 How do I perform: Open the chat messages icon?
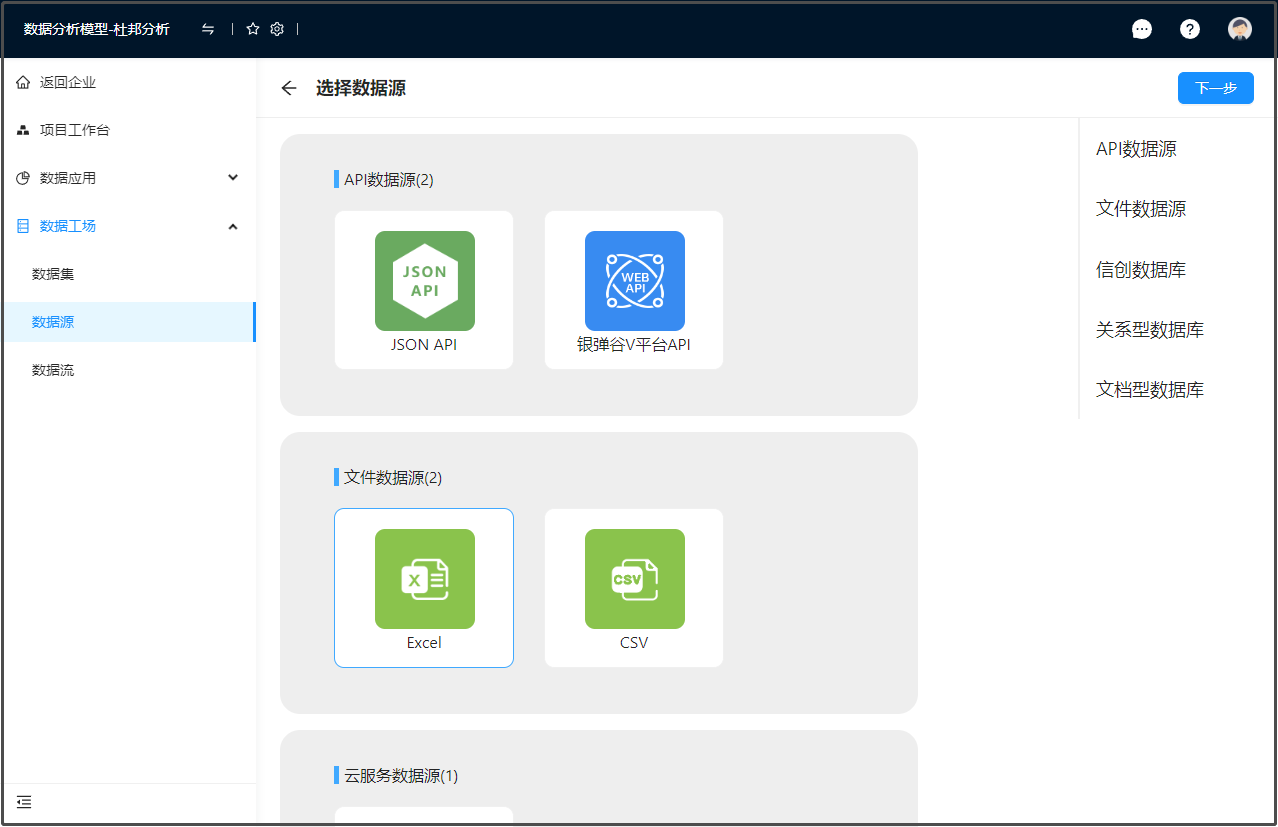point(1141,29)
